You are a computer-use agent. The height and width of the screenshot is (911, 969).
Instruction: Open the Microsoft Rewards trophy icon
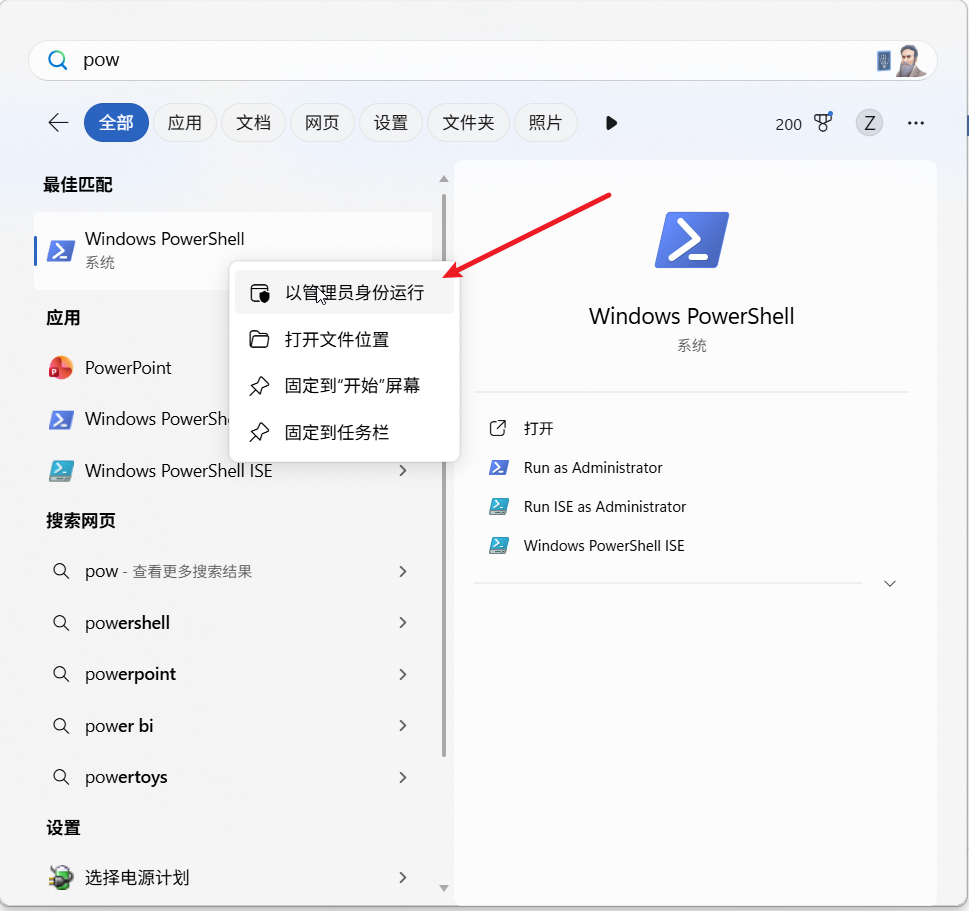point(822,122)
